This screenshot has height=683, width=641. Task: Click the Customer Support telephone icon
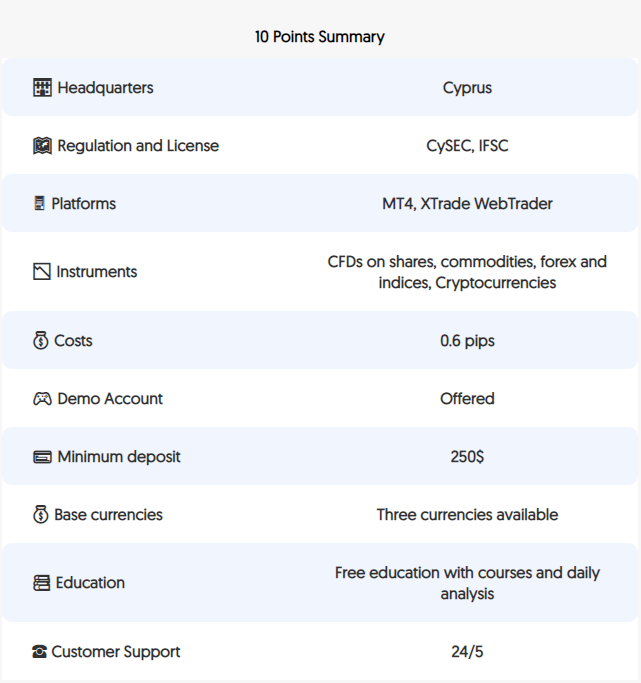(x=39, y=652)
